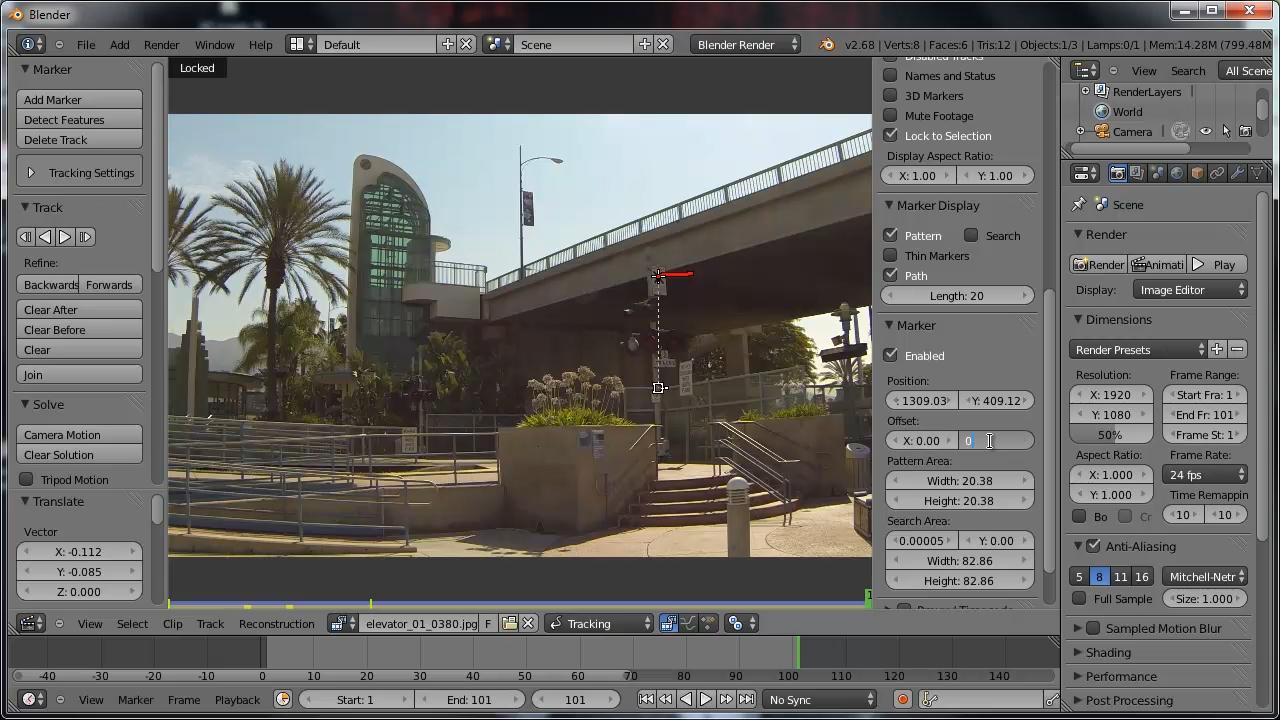
Task: Open the Object properties tab icon
Action: (1197, 173)
